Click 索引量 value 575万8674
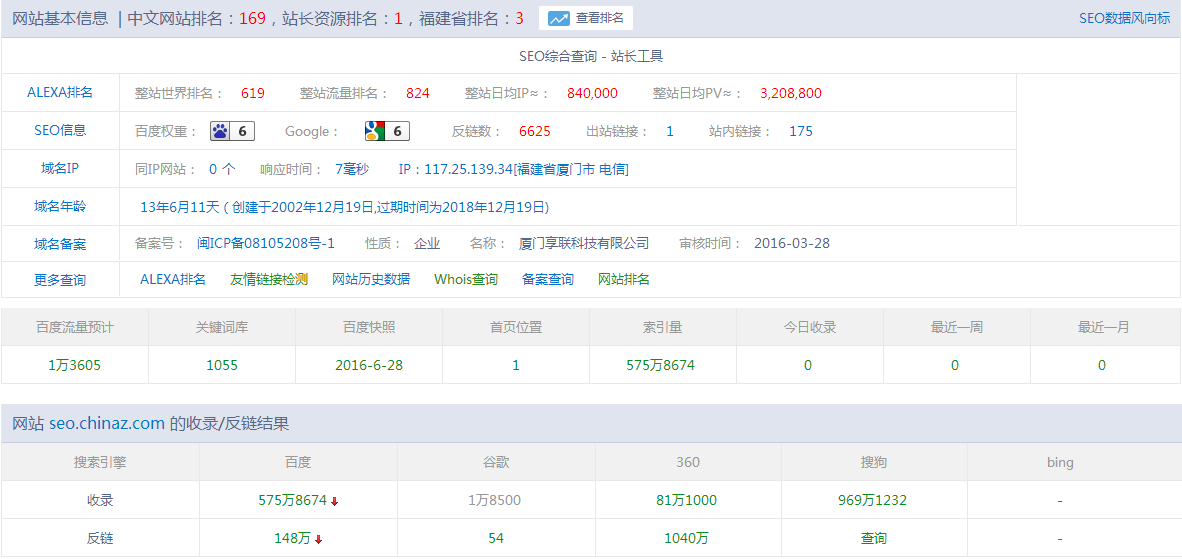Image resolution: width=1182 pixels, height=559 pixels. click(x=660, y=365)
